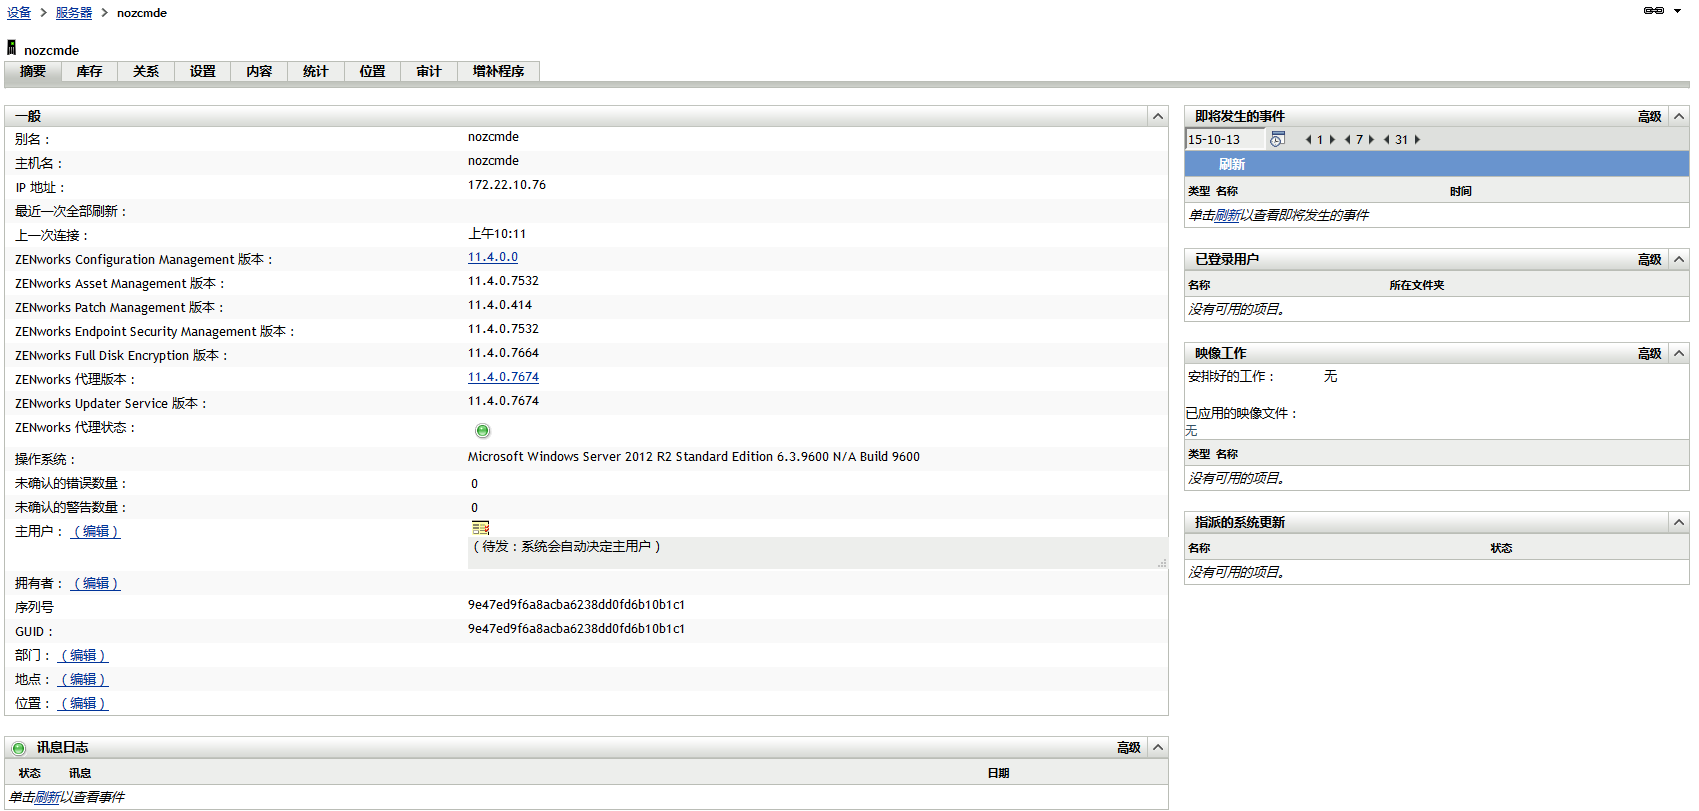Collapse the 讯息日志 panel

pos(1158,747)
